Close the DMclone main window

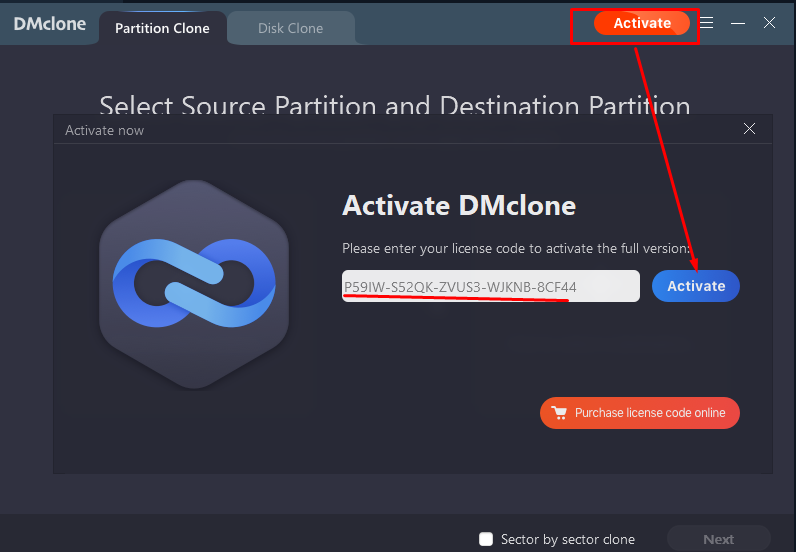click(x=769, y=23)
